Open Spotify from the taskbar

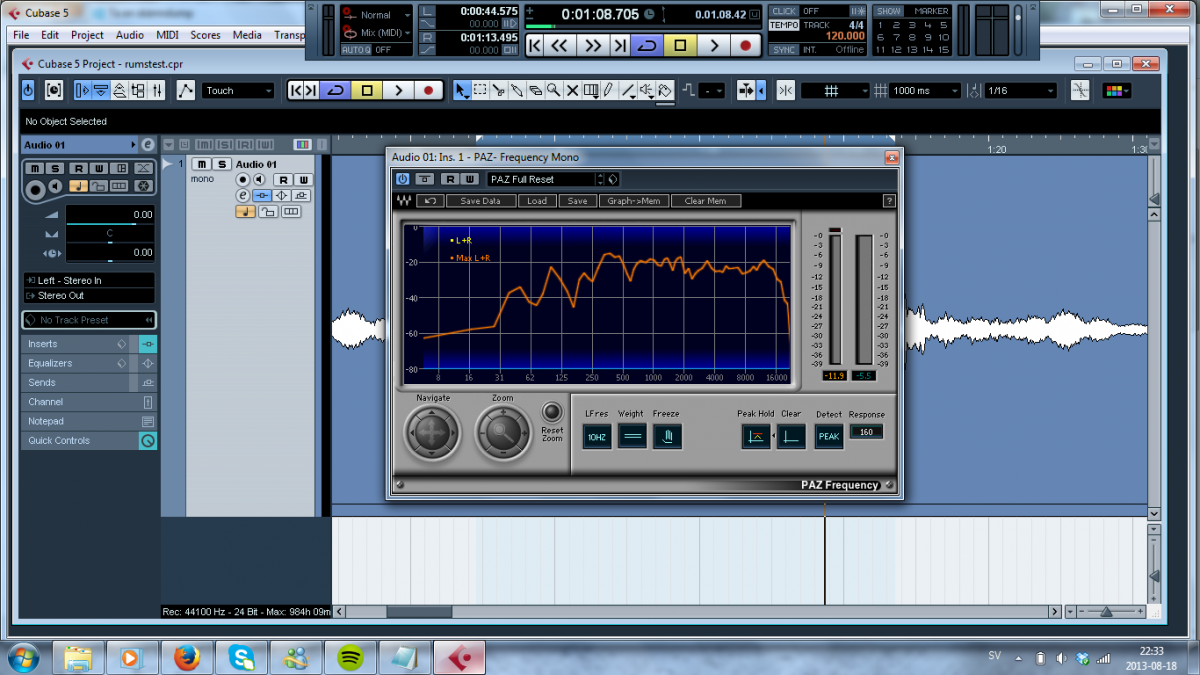click(350, 657)
